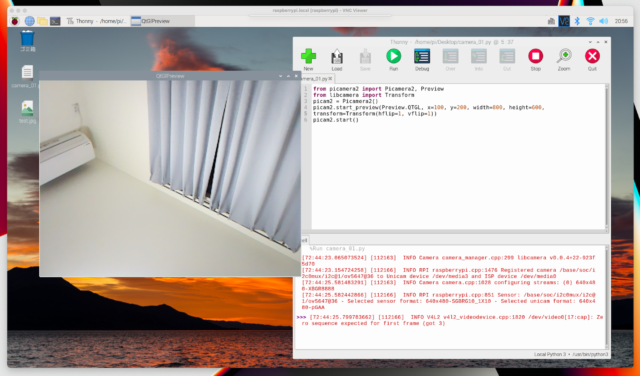640x376 pixels.
Task: Click the VNC Viewer window title text
Action: (x=320, y=10)
